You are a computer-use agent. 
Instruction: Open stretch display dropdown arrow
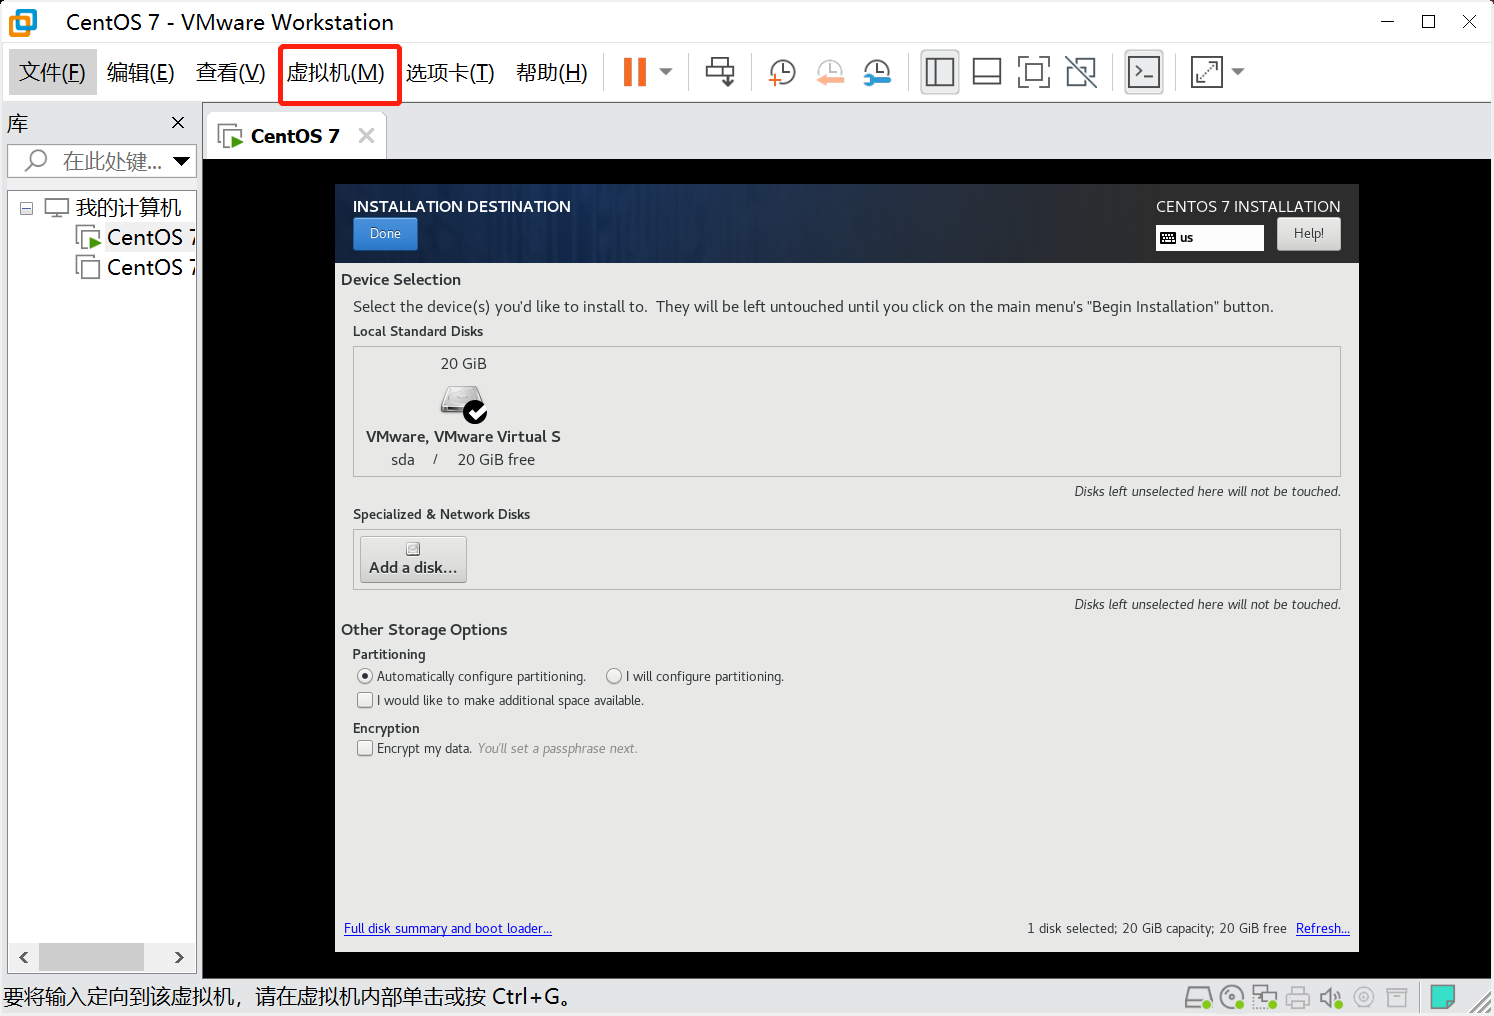[1238, 72]
